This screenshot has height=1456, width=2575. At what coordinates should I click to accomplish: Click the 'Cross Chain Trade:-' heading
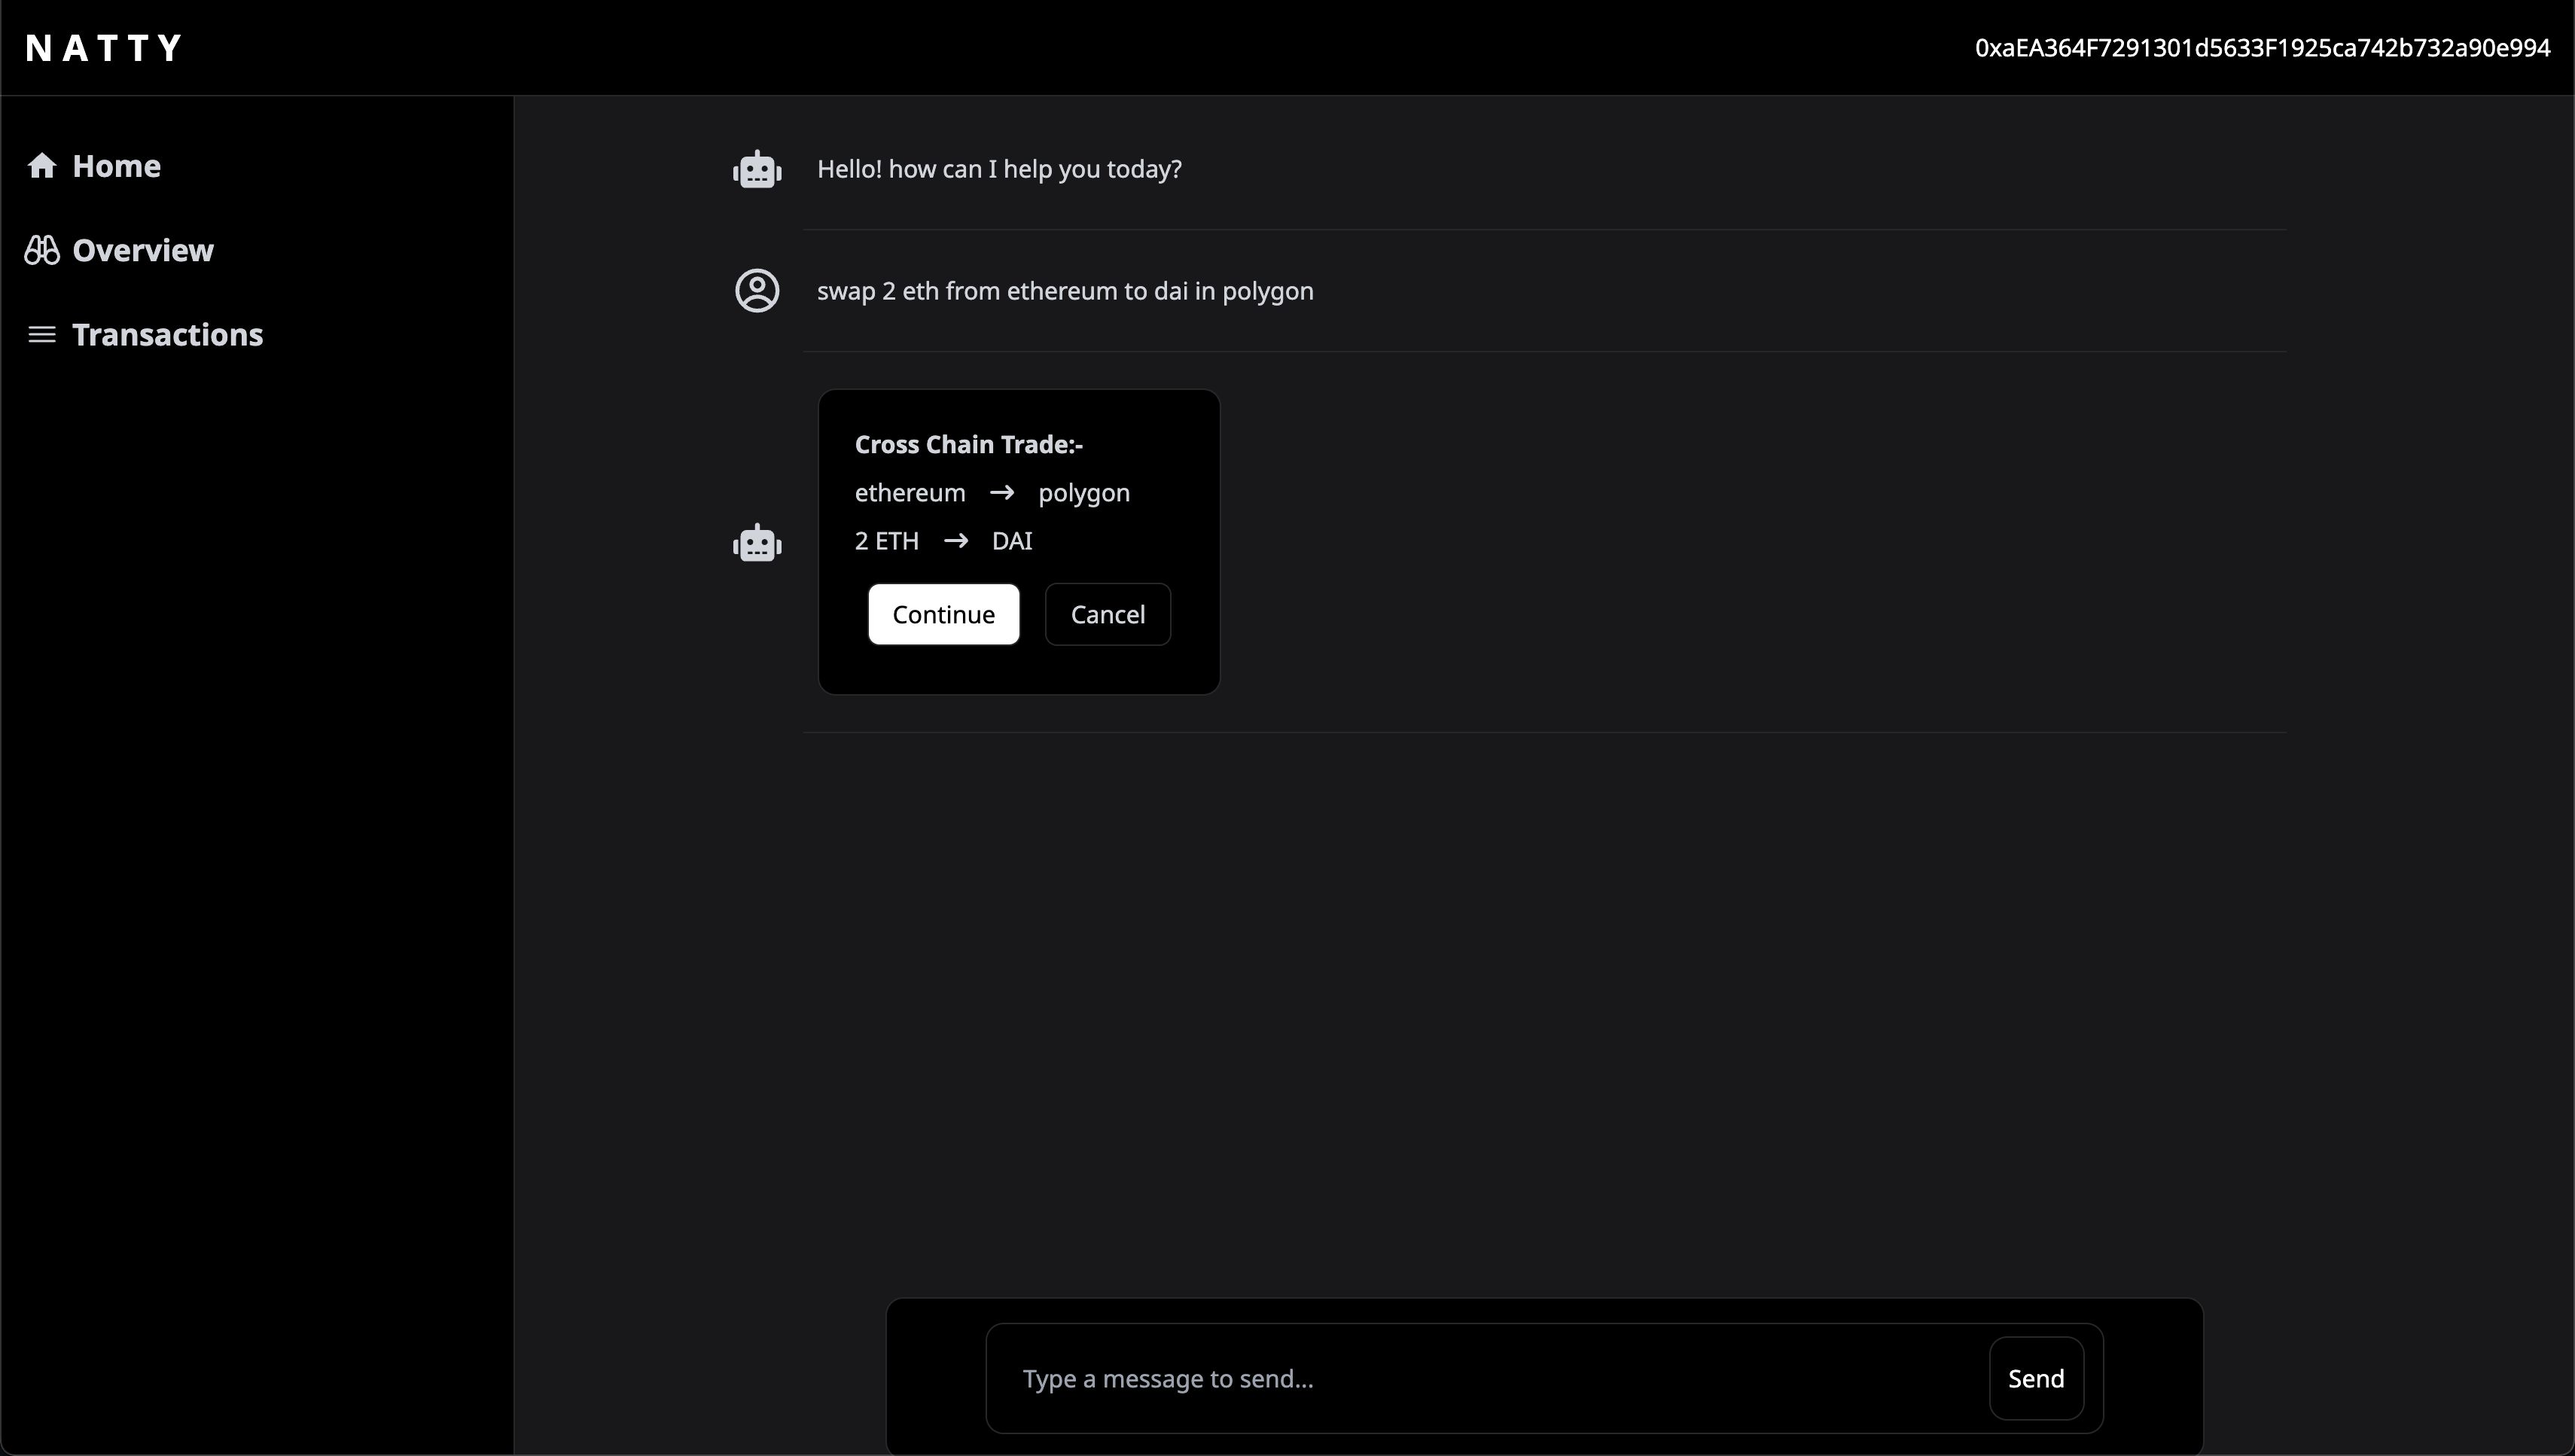pos(968,445)
